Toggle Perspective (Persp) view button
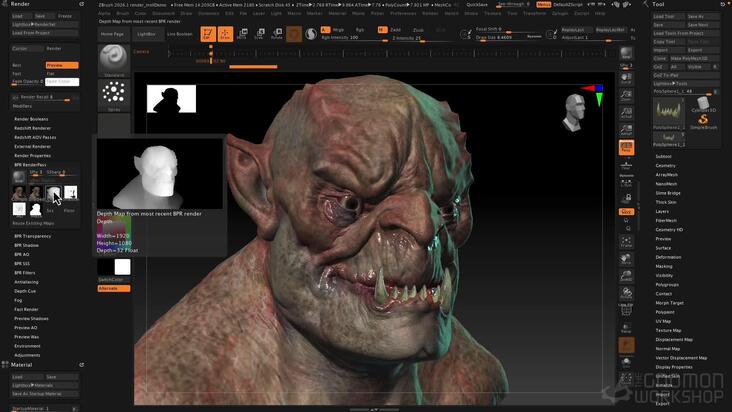732x412 pixels. click(626, 147)
